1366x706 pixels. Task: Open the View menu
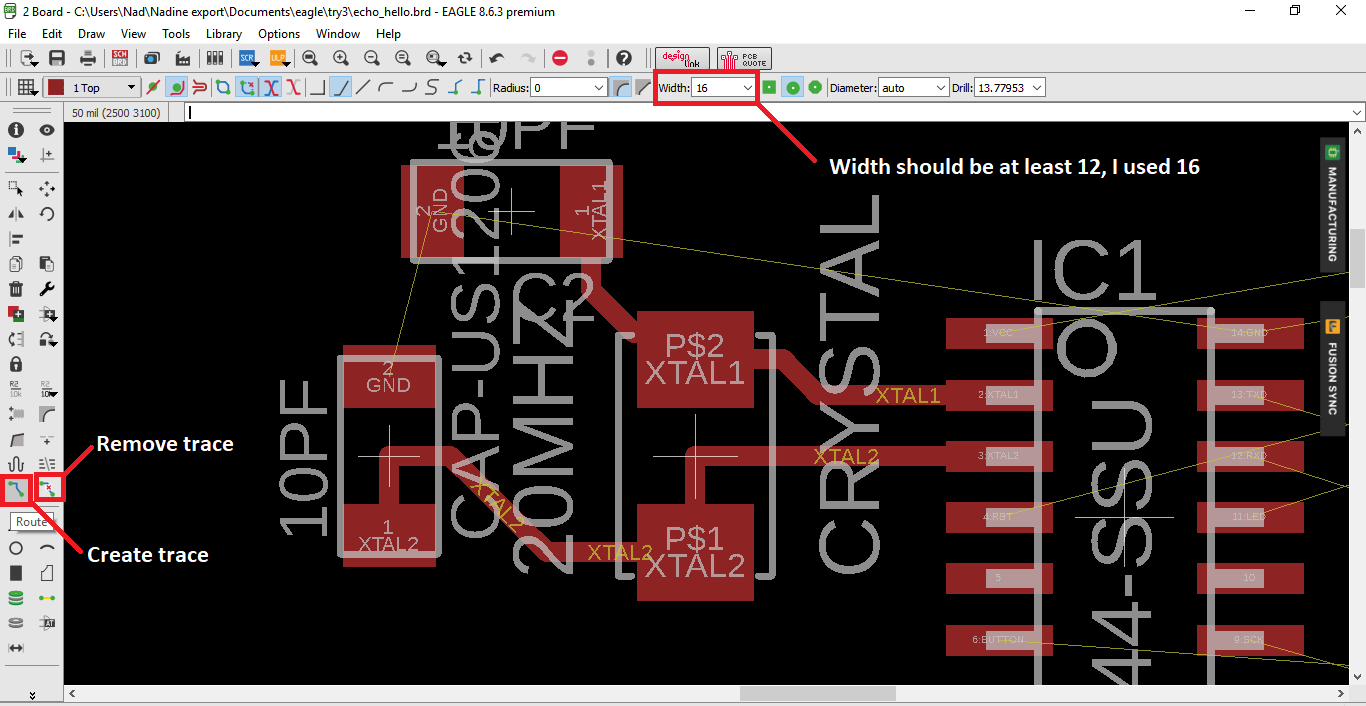(x=133, y=34)
